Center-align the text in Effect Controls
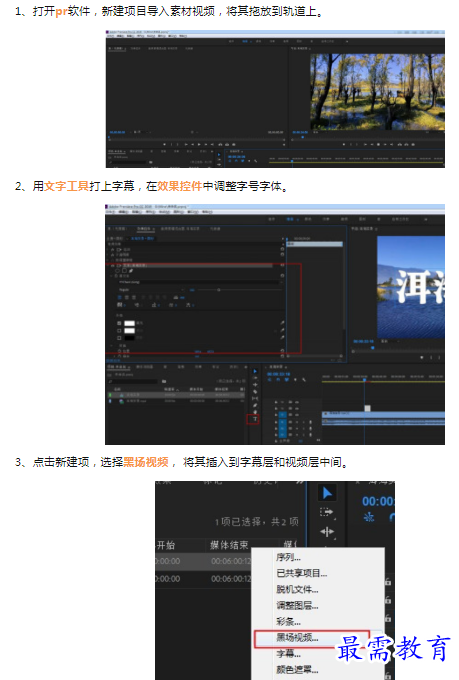Viewport: 459px width, 680px height. pos(127,298)
